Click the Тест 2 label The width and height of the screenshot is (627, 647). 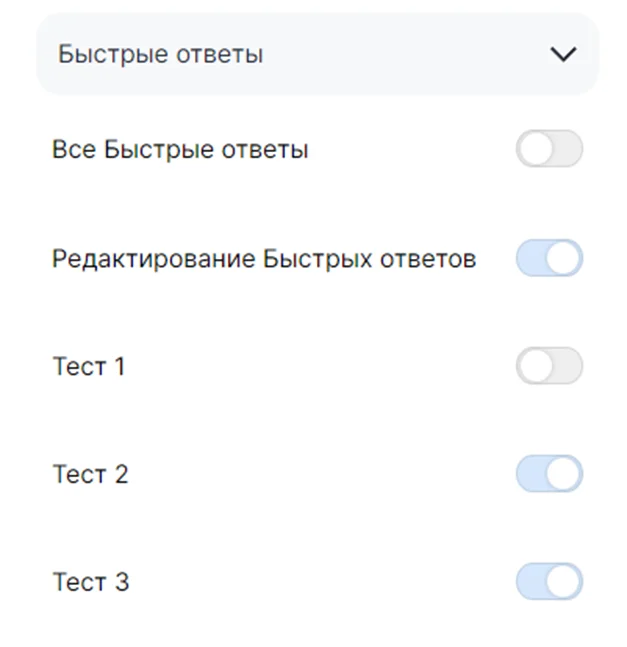coord(90,474)
